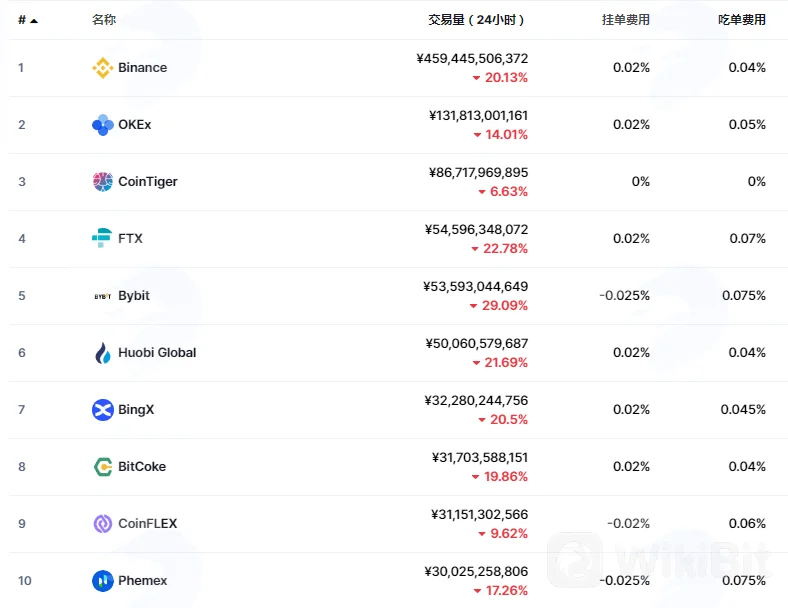788x608 pixels.
Task: Click Binance volume ¥459,445,506,372
Action: [472, 58]
